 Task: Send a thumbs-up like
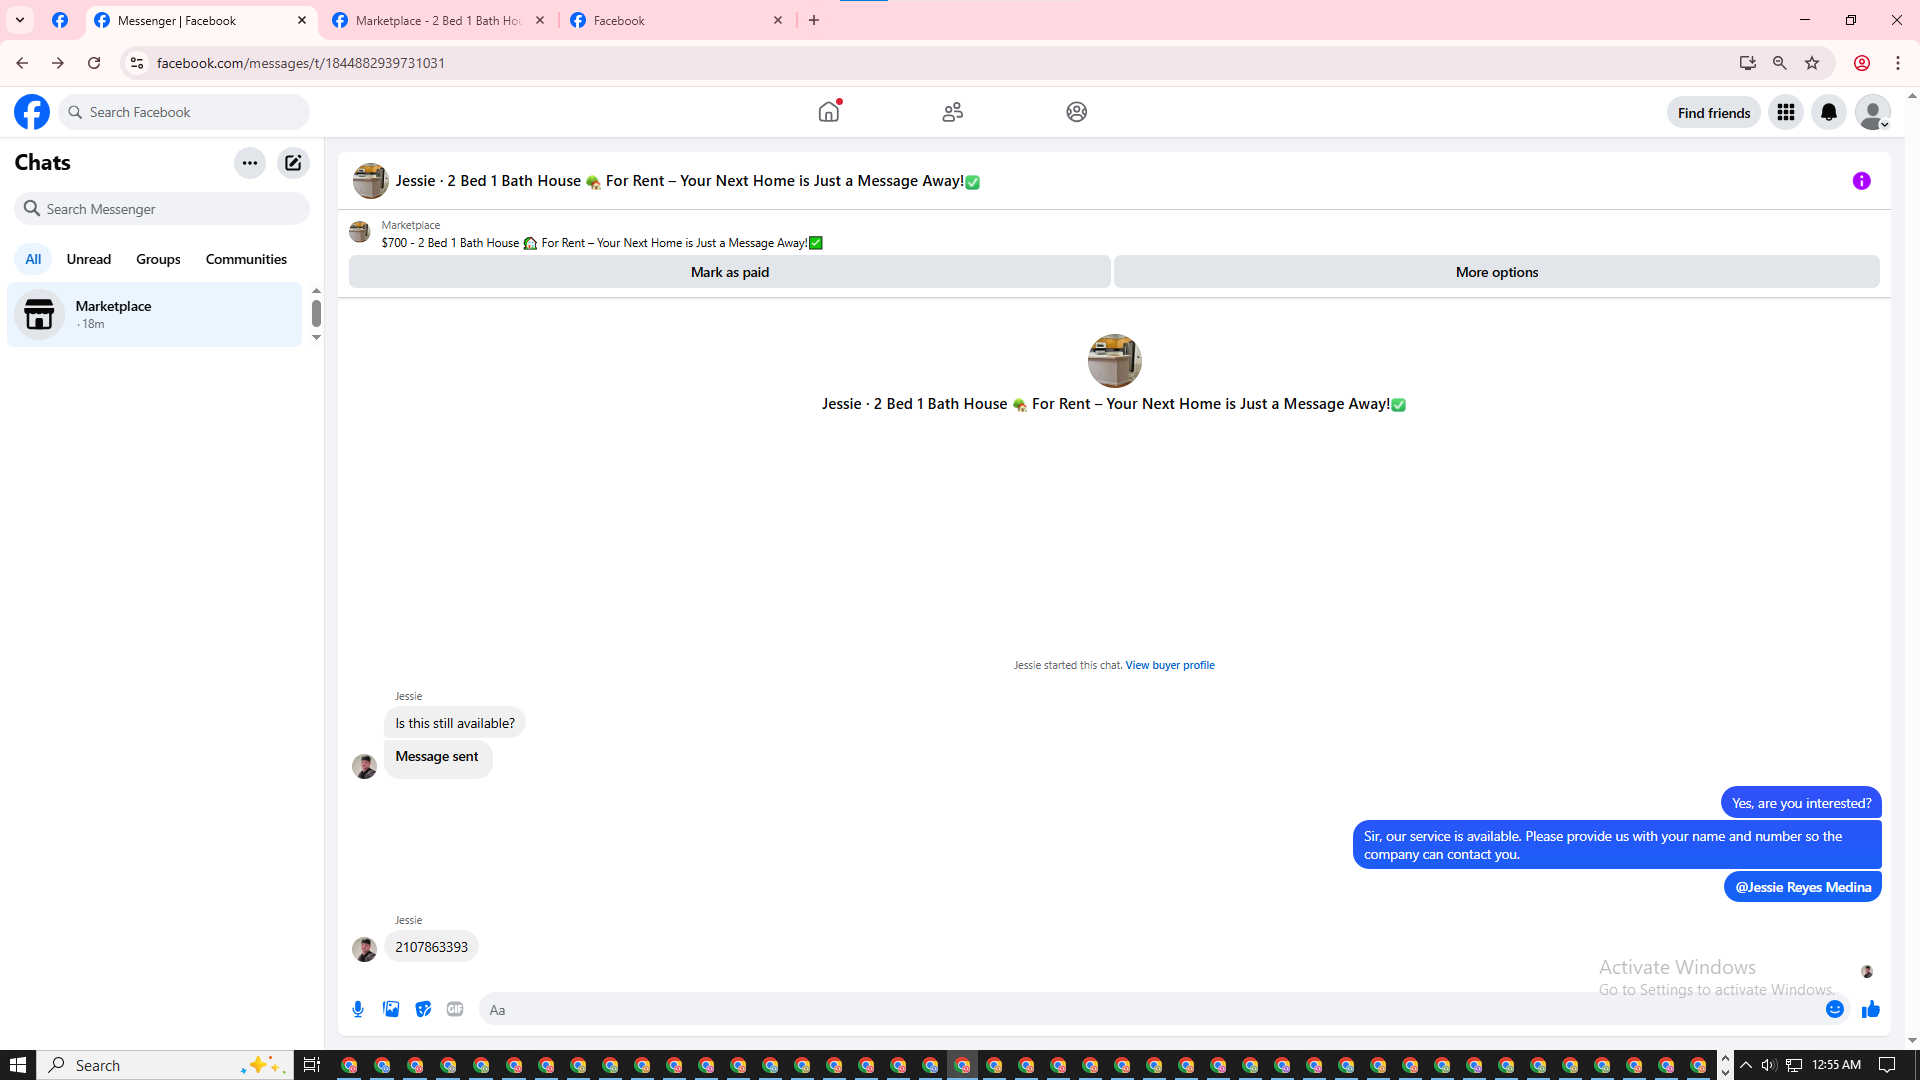click(x=1870, y=1009)
